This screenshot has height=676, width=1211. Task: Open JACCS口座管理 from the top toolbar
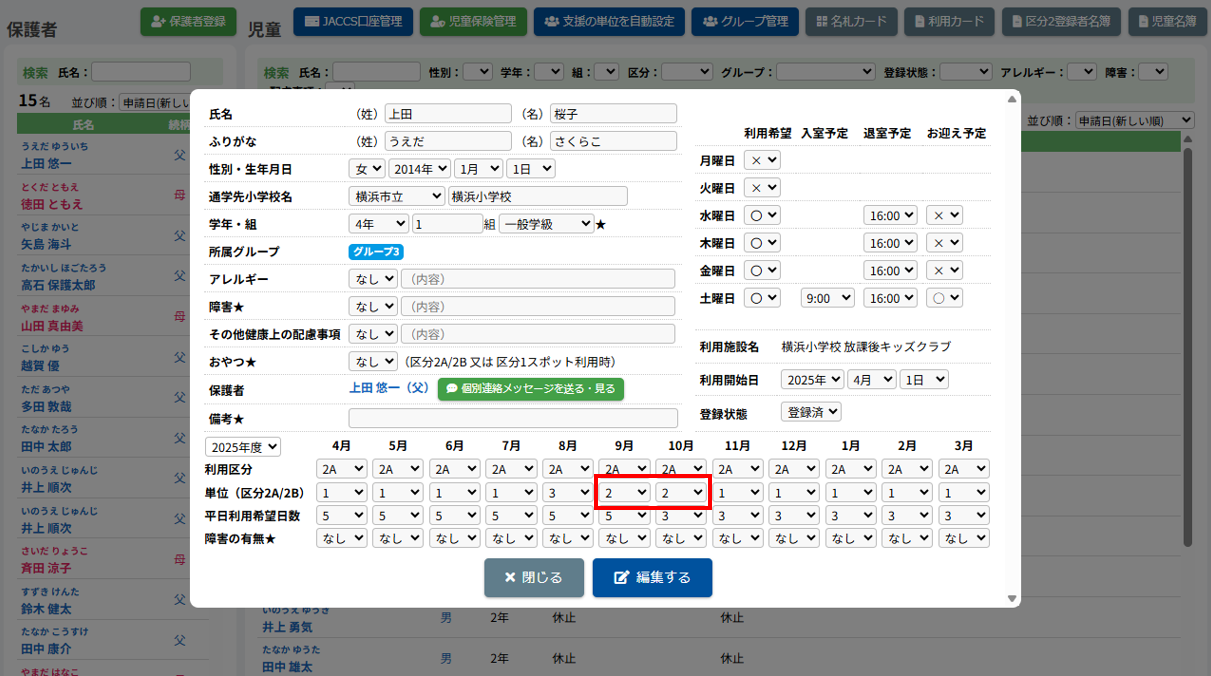[x=353, y=21]
